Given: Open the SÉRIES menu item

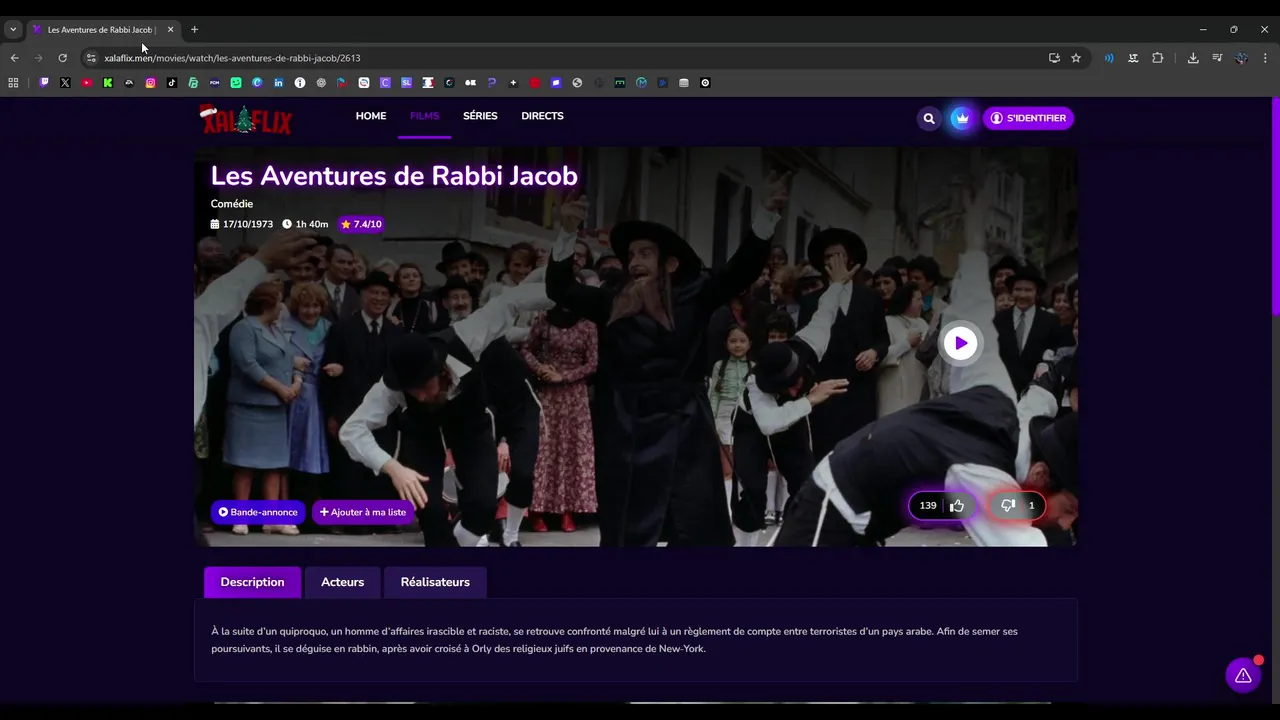Looking at the screenshot, I should tap(480, 116).
